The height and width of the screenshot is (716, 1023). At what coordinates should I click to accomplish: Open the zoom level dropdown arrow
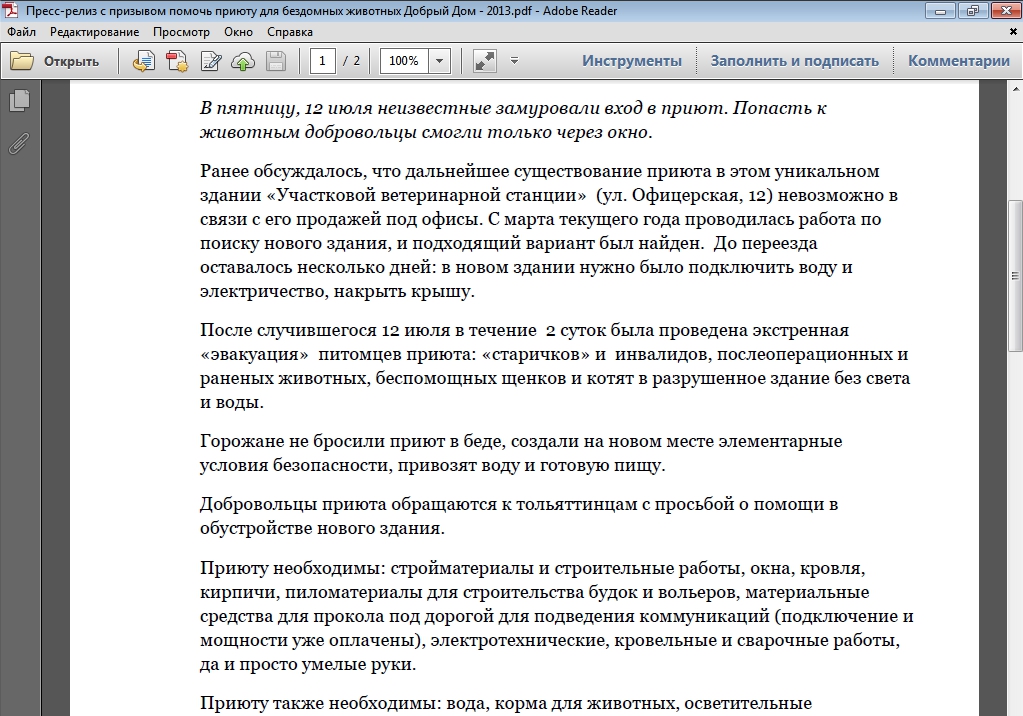(x=439, y=61)
